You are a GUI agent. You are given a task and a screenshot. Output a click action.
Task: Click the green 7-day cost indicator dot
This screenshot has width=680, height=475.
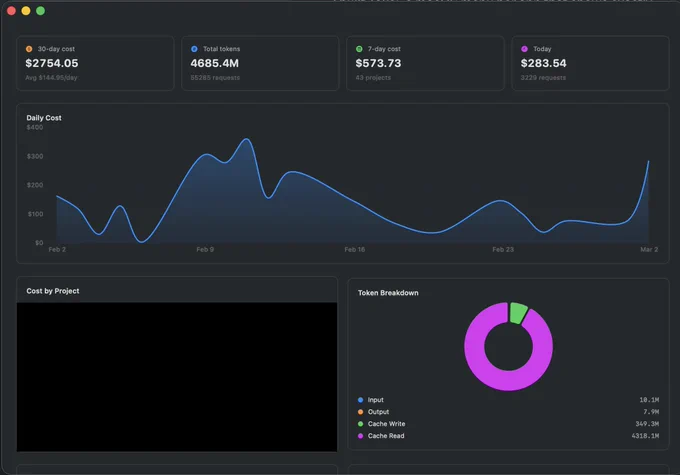359,49
